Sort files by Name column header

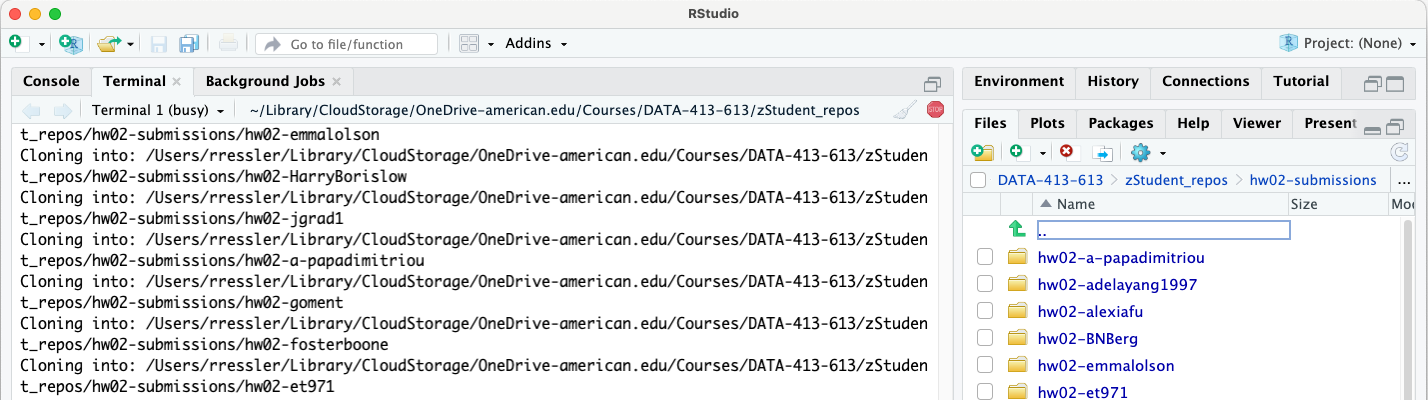click(1159, 204)
